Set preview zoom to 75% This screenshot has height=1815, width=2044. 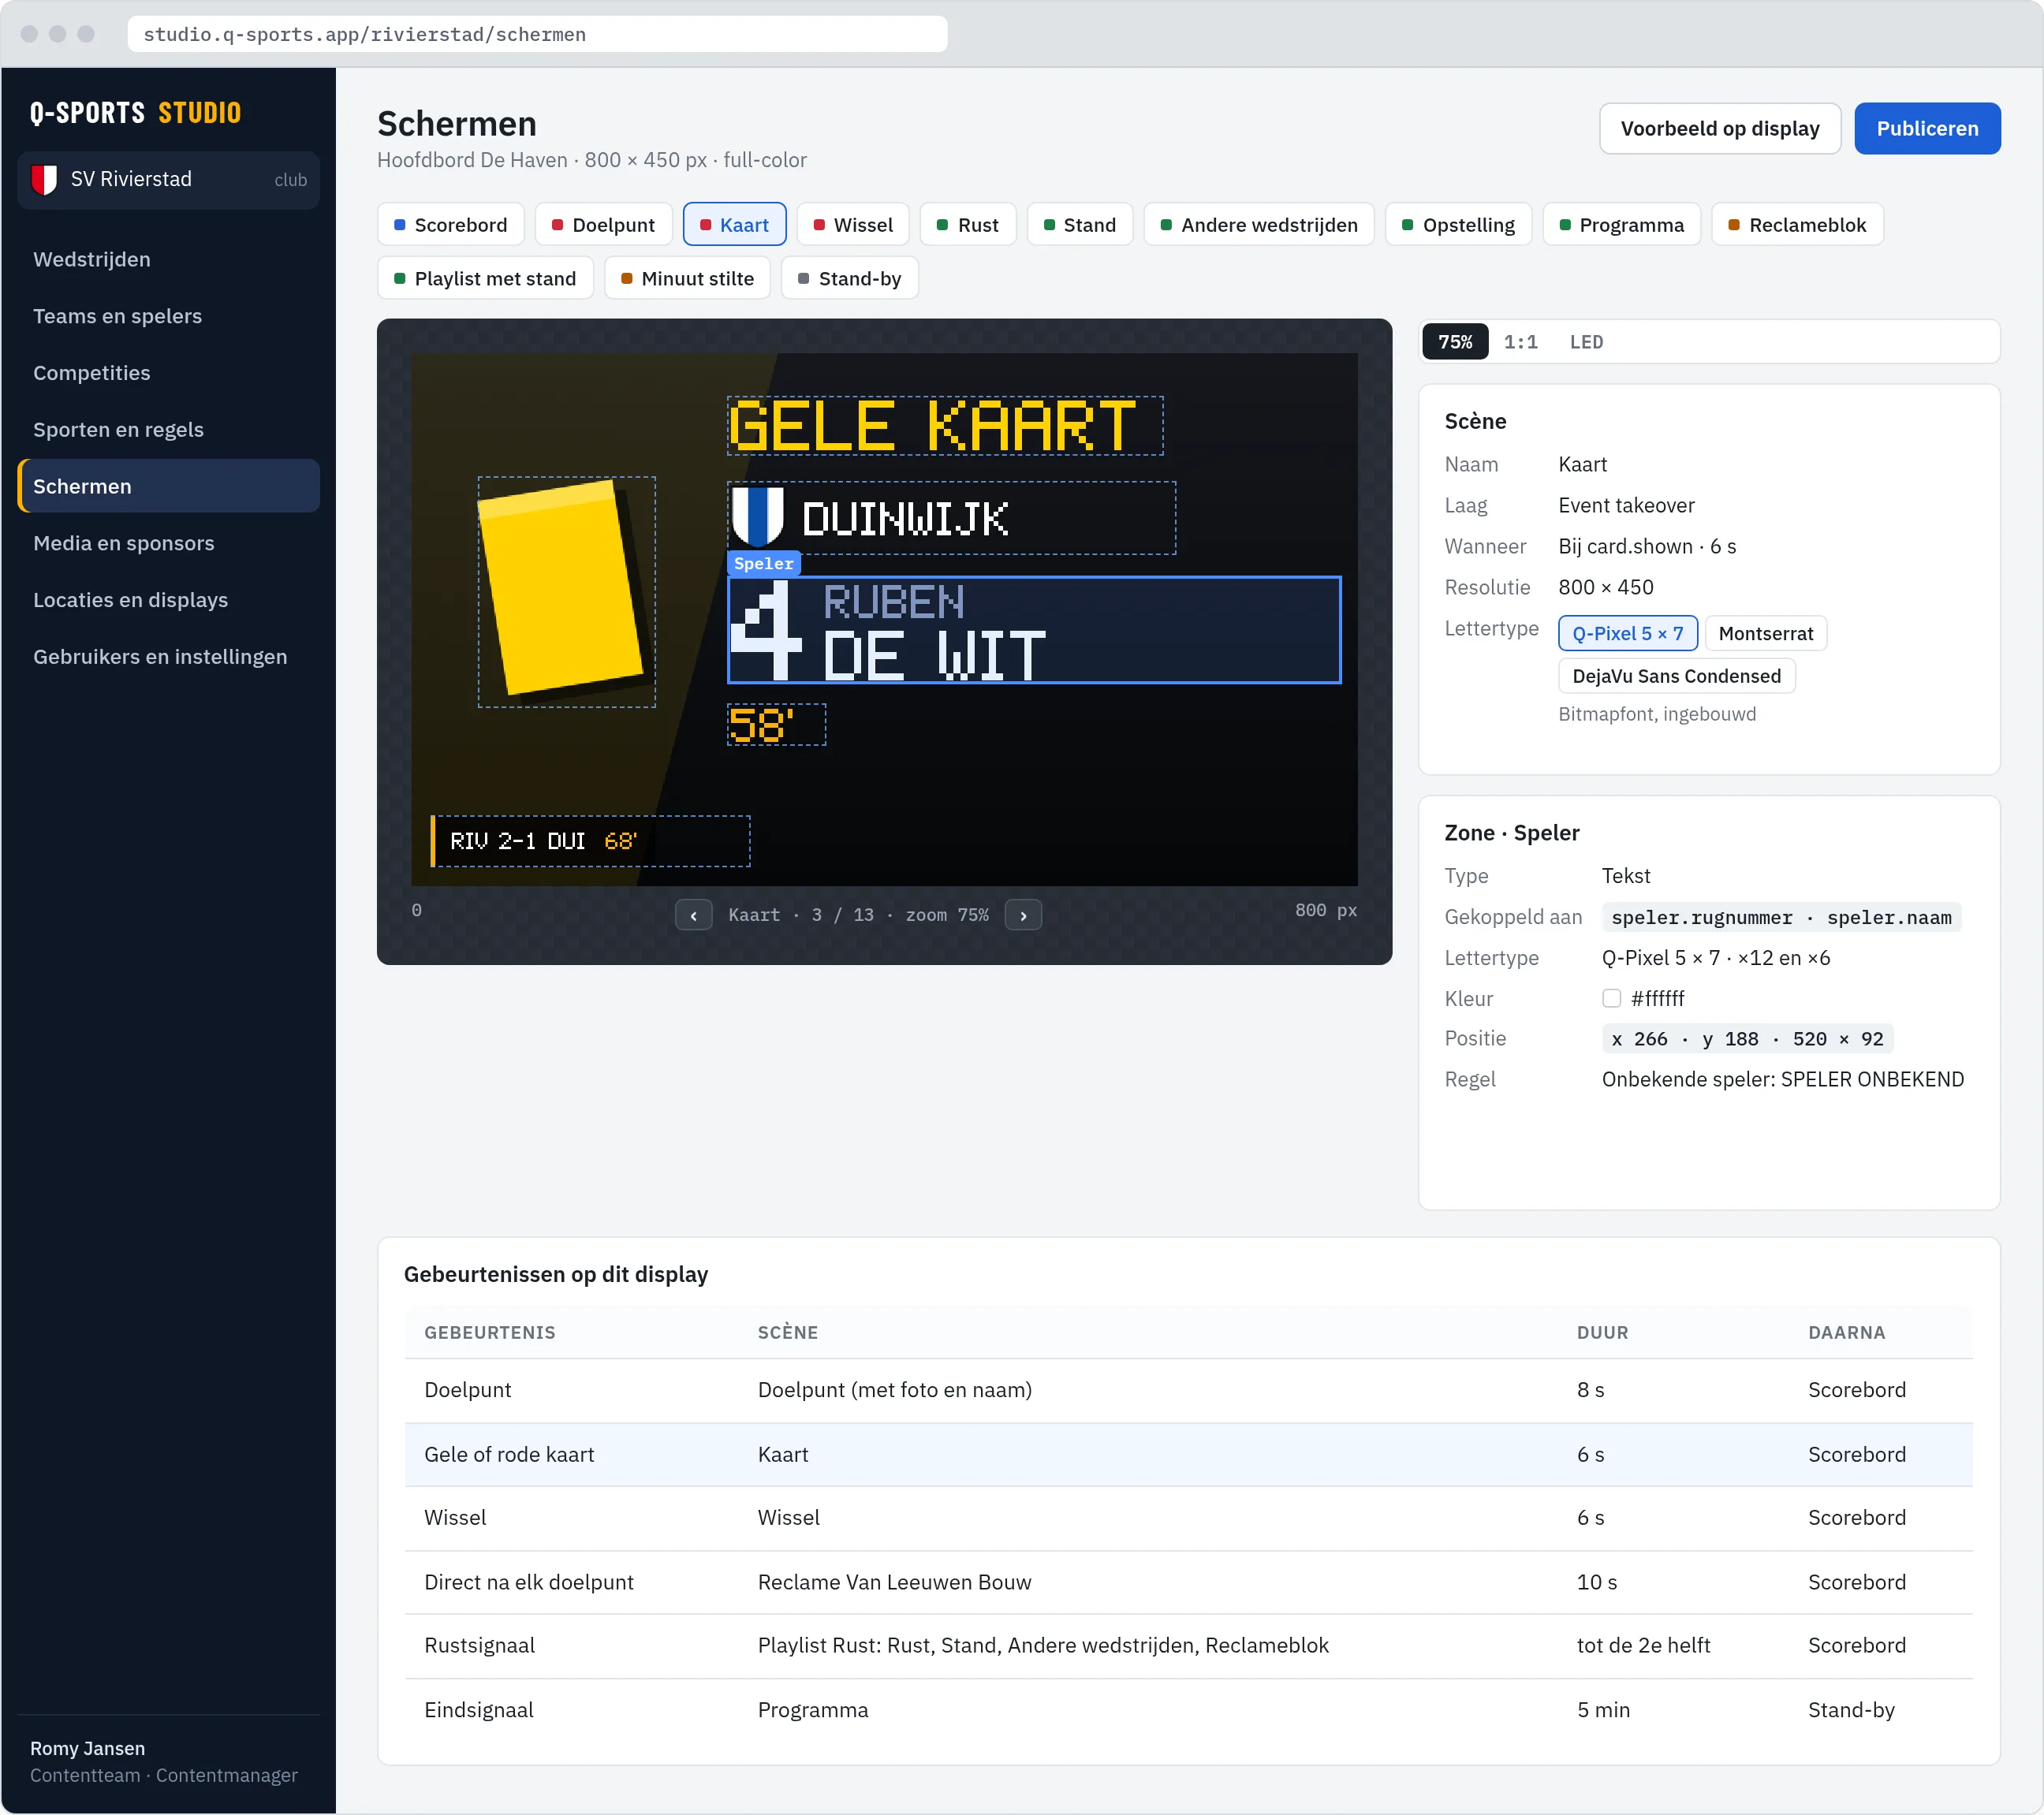pos(1455,342)
